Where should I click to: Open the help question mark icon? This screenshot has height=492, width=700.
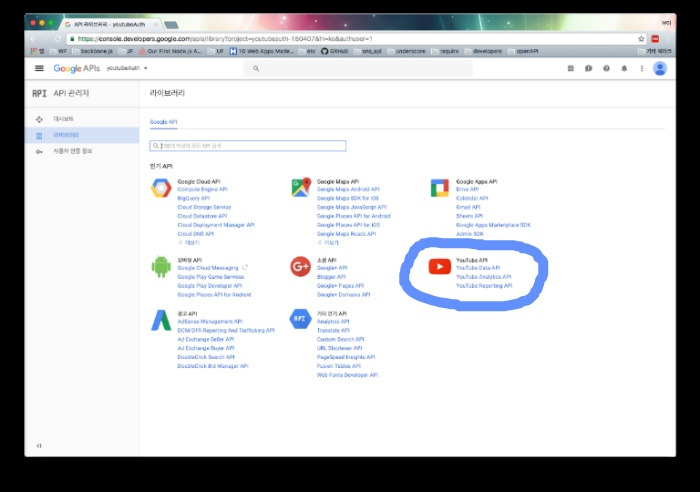coord(606,68)
